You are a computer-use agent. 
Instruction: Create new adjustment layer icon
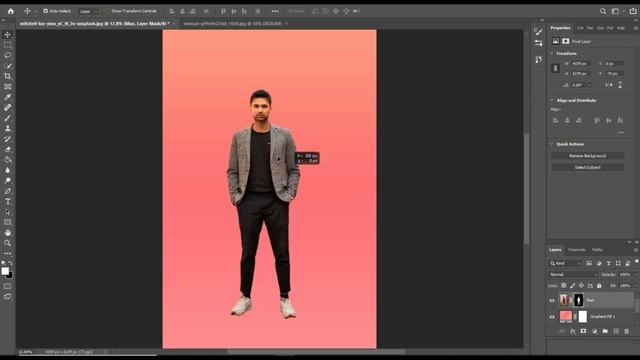coord(594,331)
